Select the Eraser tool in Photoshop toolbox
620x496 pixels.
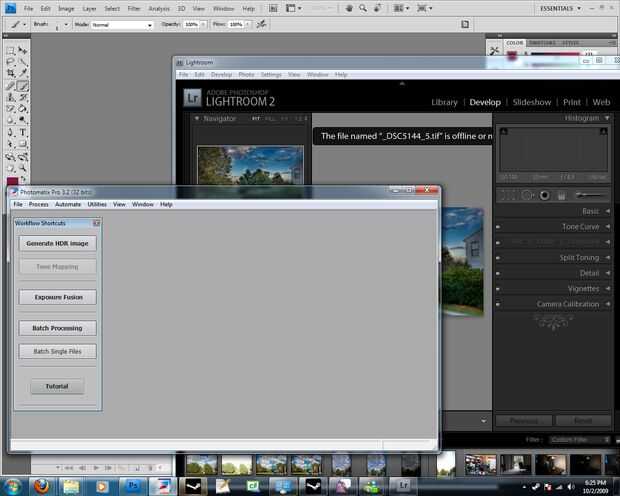point(11,108)
